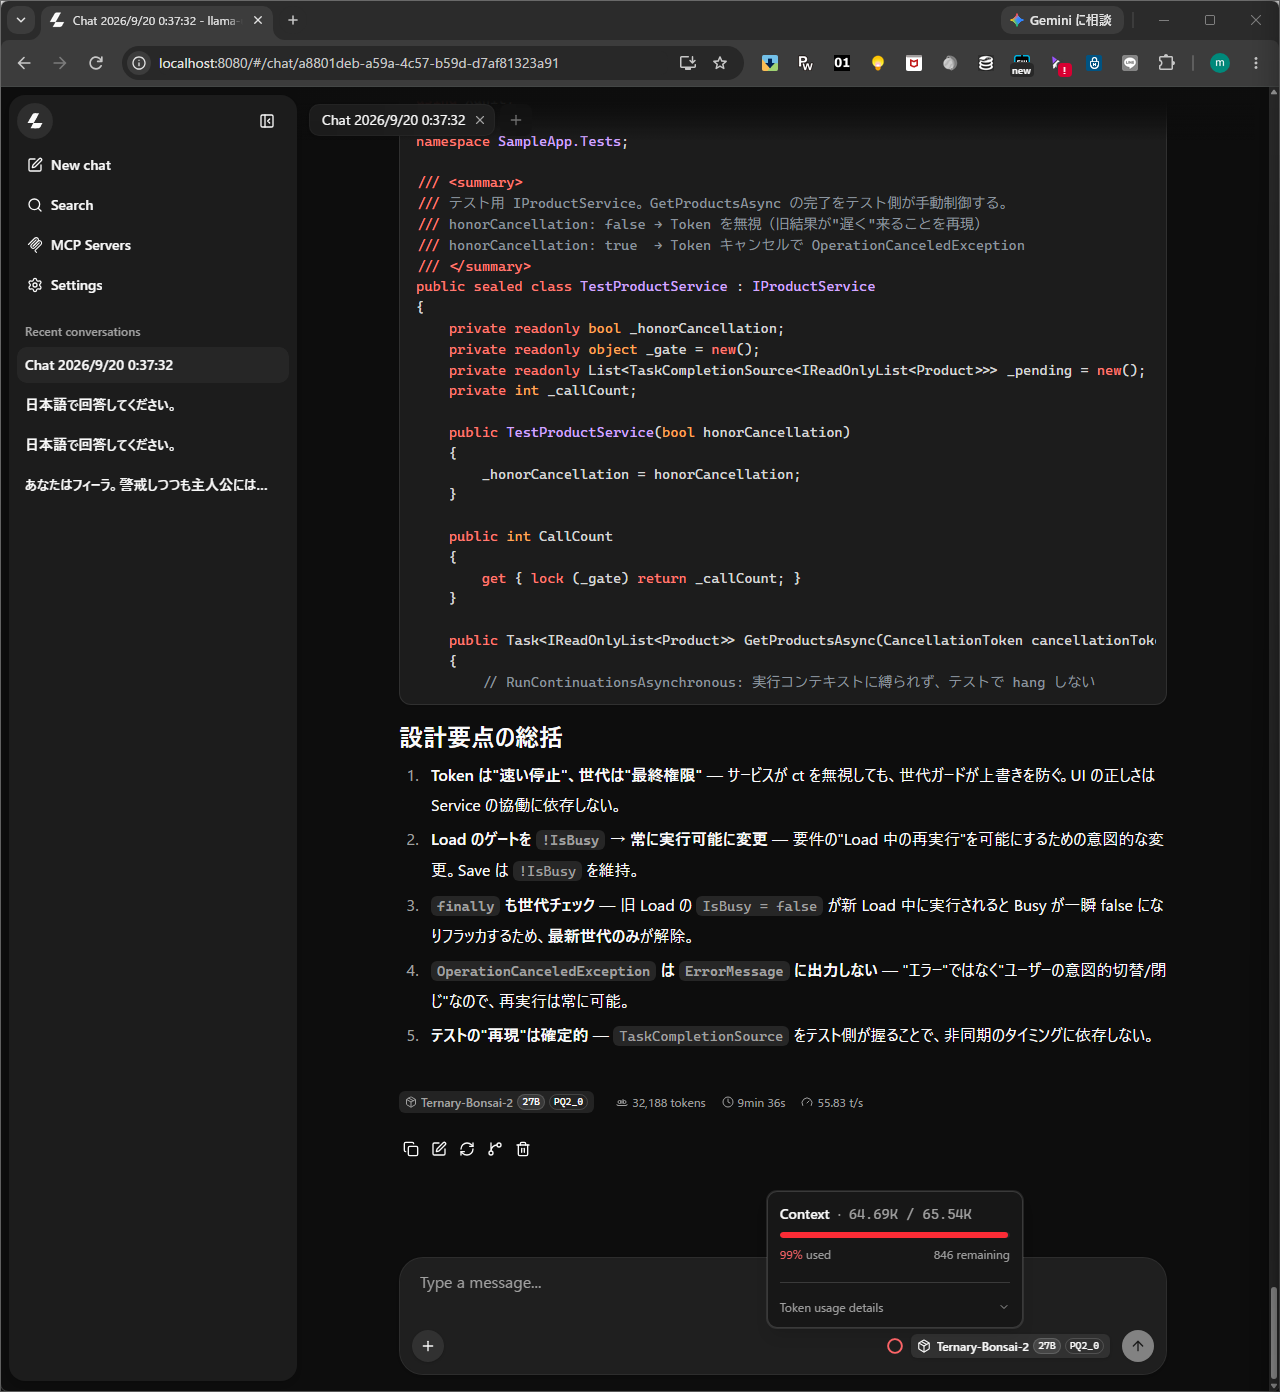Image resolution: width=1280 pixels, height=1392 pixels.
Task: Click the address bar URL
Action: (x=359, y=63)
